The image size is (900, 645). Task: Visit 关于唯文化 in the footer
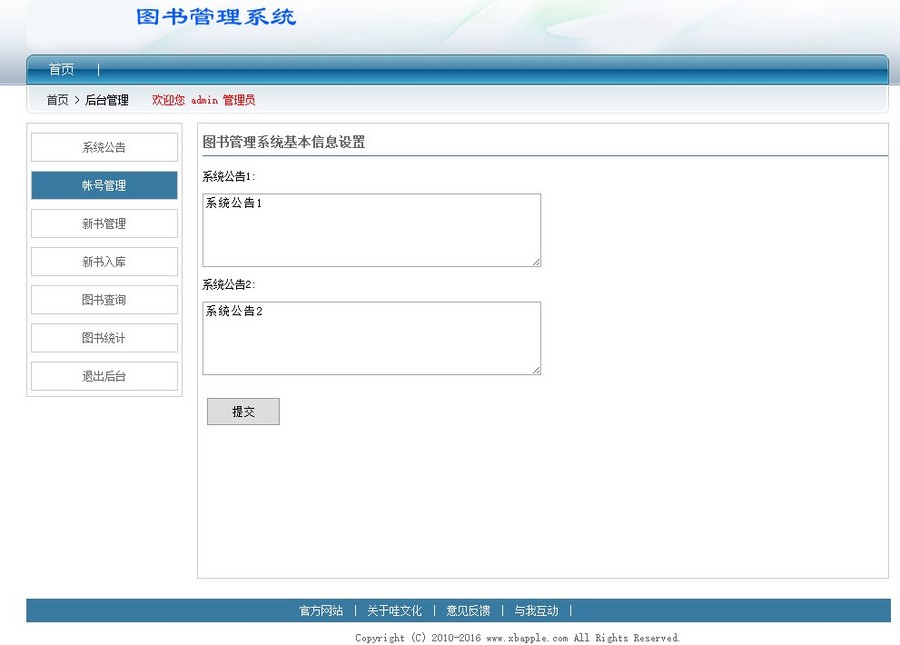[397, 610]
